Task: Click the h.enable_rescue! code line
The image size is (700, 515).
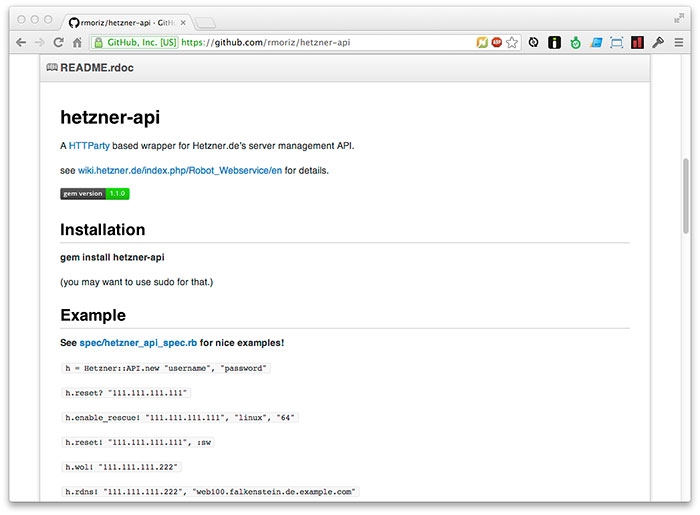Action: coord(180,417)
